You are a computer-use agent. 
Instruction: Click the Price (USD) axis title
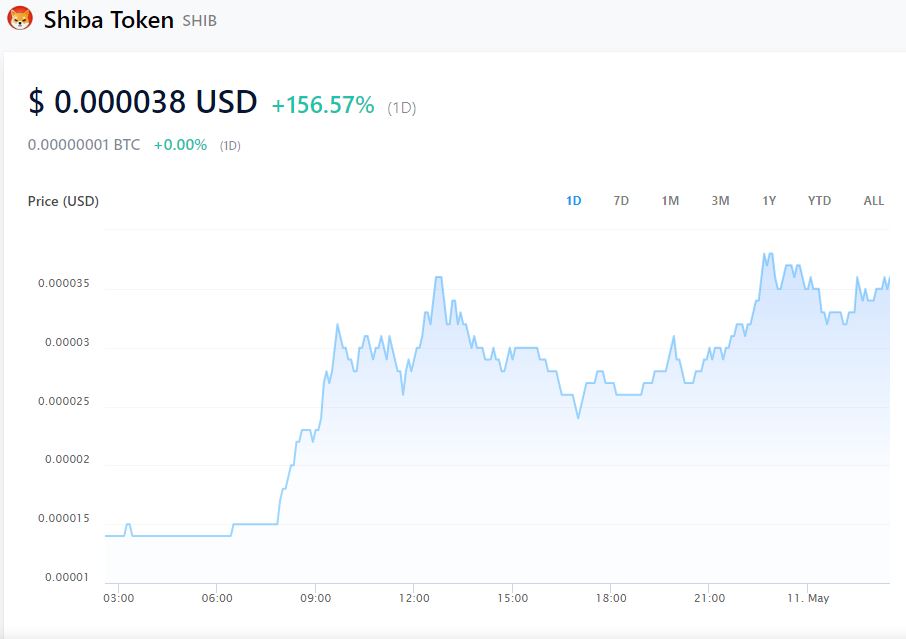pyautogui.click(x=63, y=201)
